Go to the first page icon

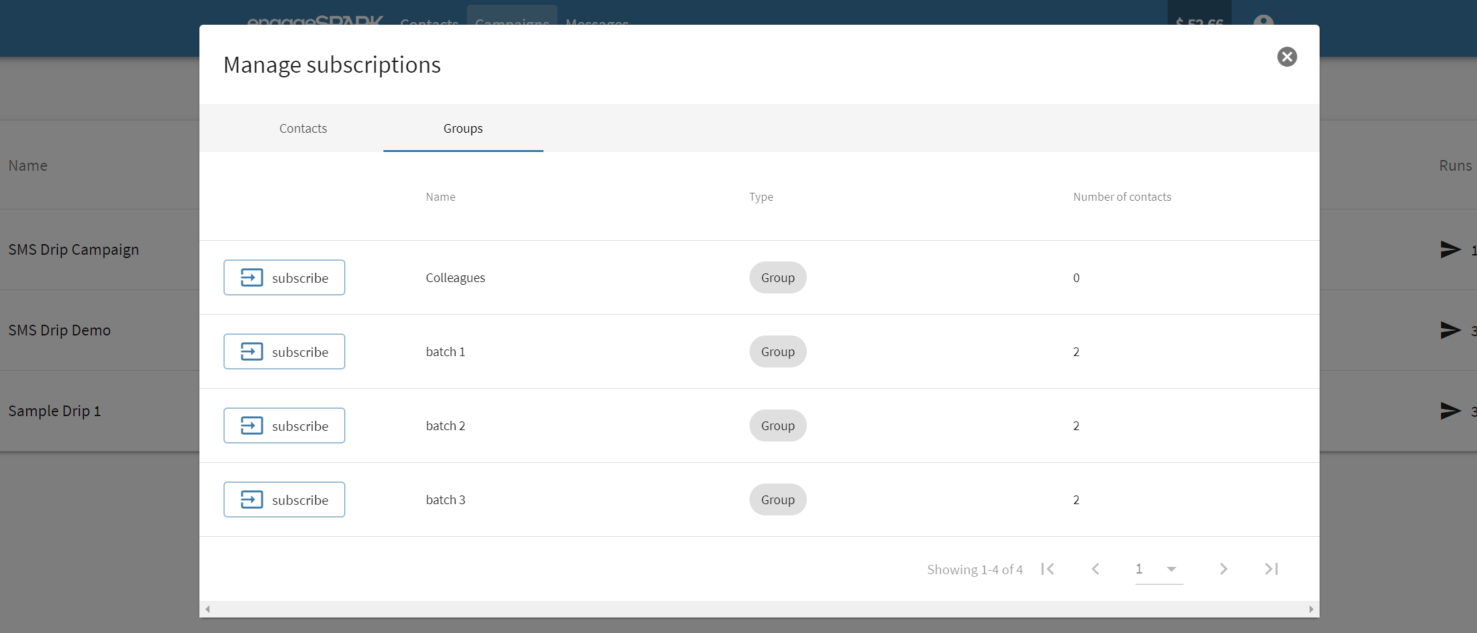click(1047, 569)
